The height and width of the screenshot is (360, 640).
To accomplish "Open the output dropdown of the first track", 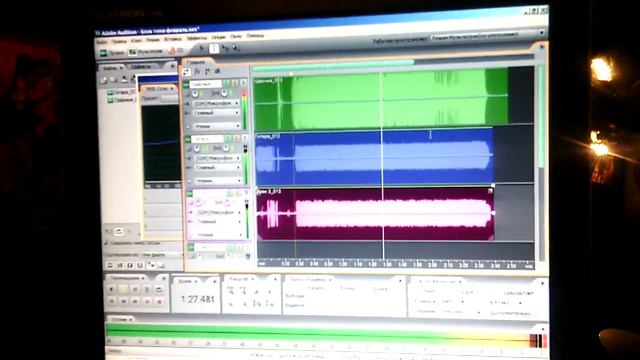I will point(217,113).
